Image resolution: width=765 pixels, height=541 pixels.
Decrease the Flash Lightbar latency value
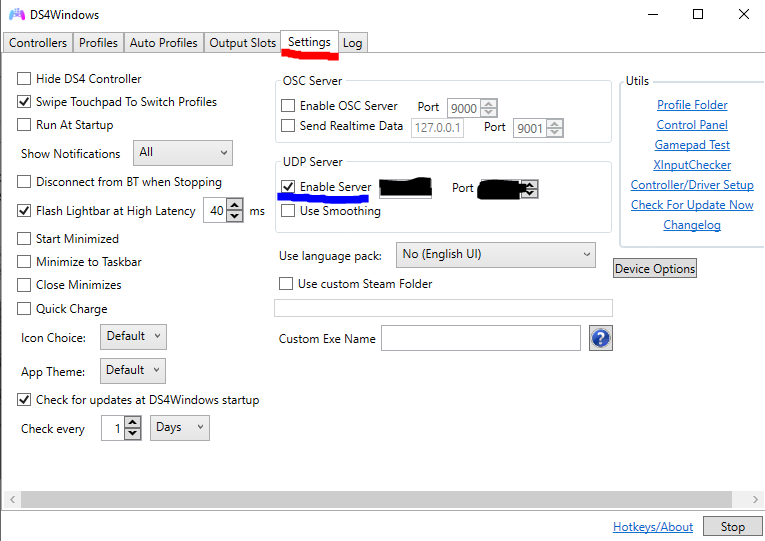(x=235, y=216)
